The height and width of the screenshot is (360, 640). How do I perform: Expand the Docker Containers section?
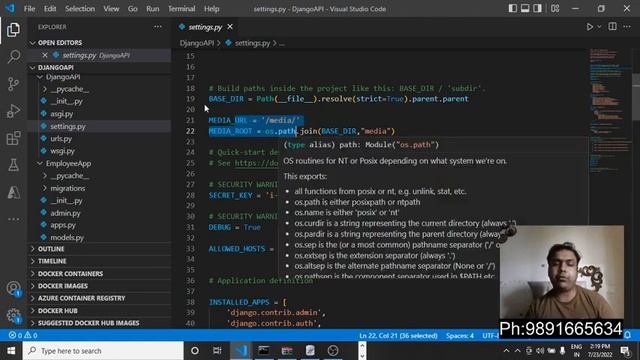(x=100, y=273)
